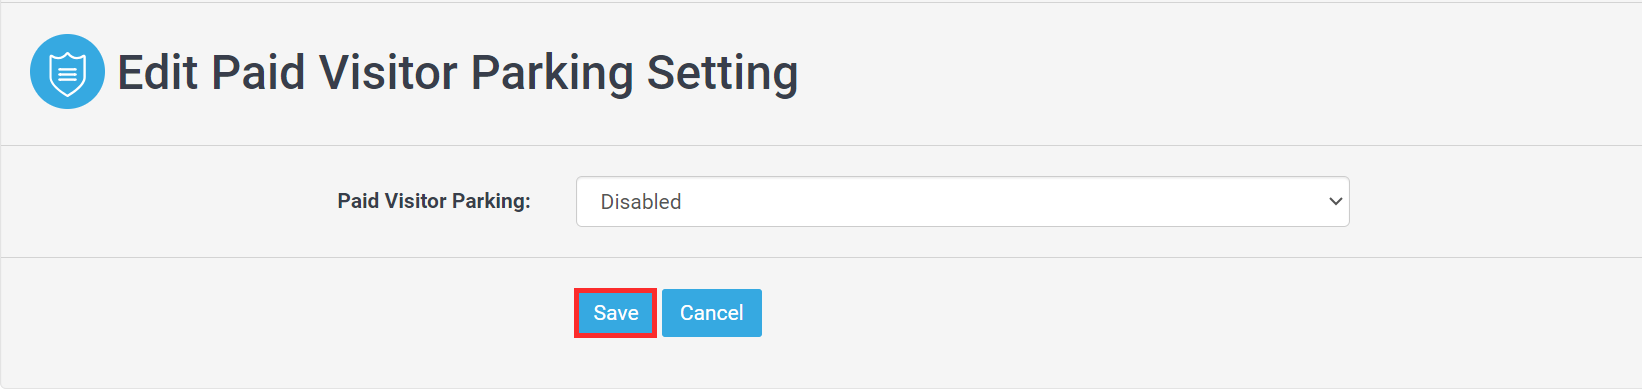Discard changes with the Cancel button
Screen dimensions: 1642x389
point(712,313)
